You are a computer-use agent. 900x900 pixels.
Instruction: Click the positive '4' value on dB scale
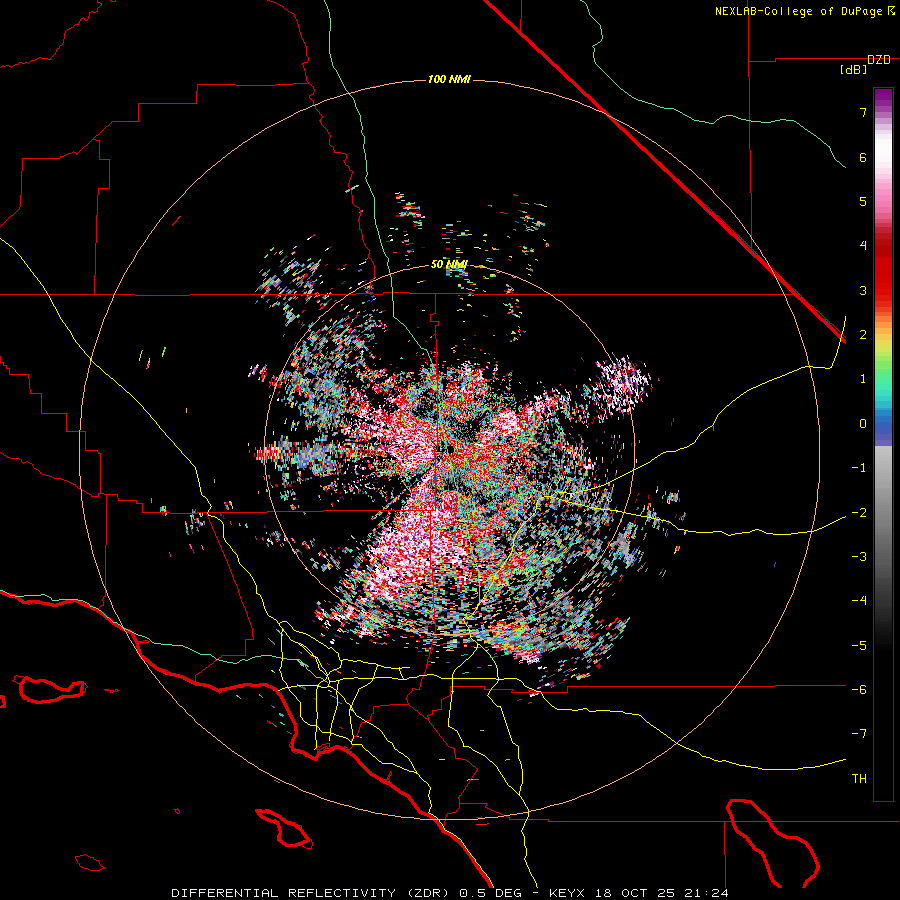coord(863,246)
